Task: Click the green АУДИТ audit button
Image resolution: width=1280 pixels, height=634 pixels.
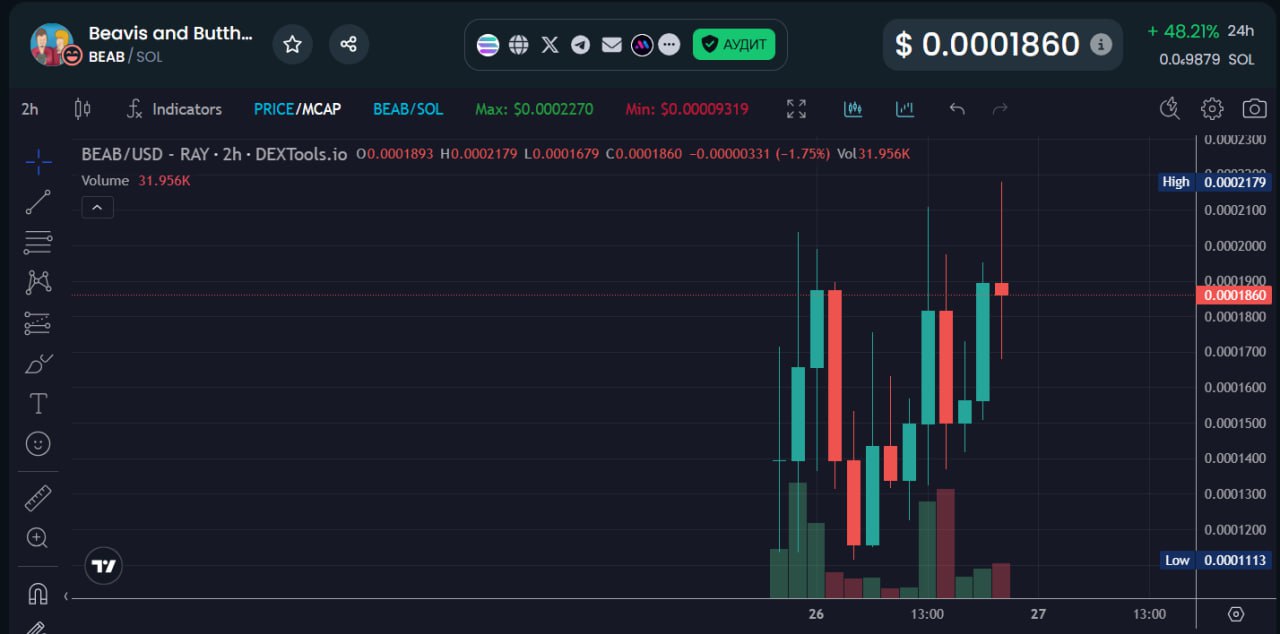Action: tap(734, 44)
